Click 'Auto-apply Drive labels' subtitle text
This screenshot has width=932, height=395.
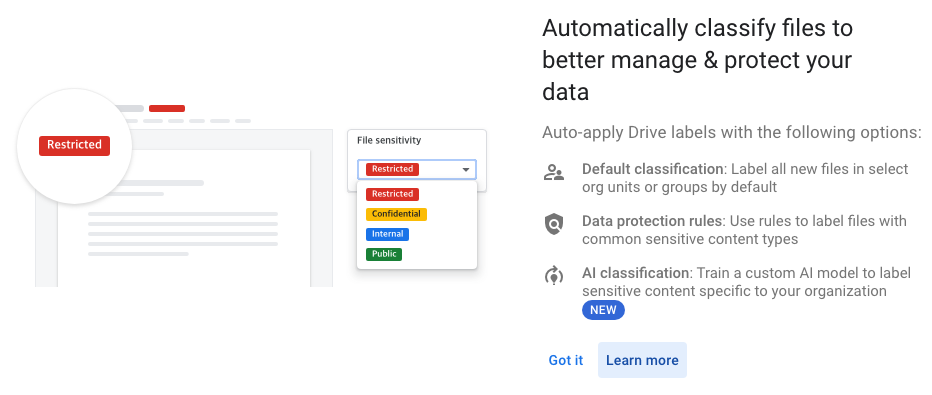point(732,132)
